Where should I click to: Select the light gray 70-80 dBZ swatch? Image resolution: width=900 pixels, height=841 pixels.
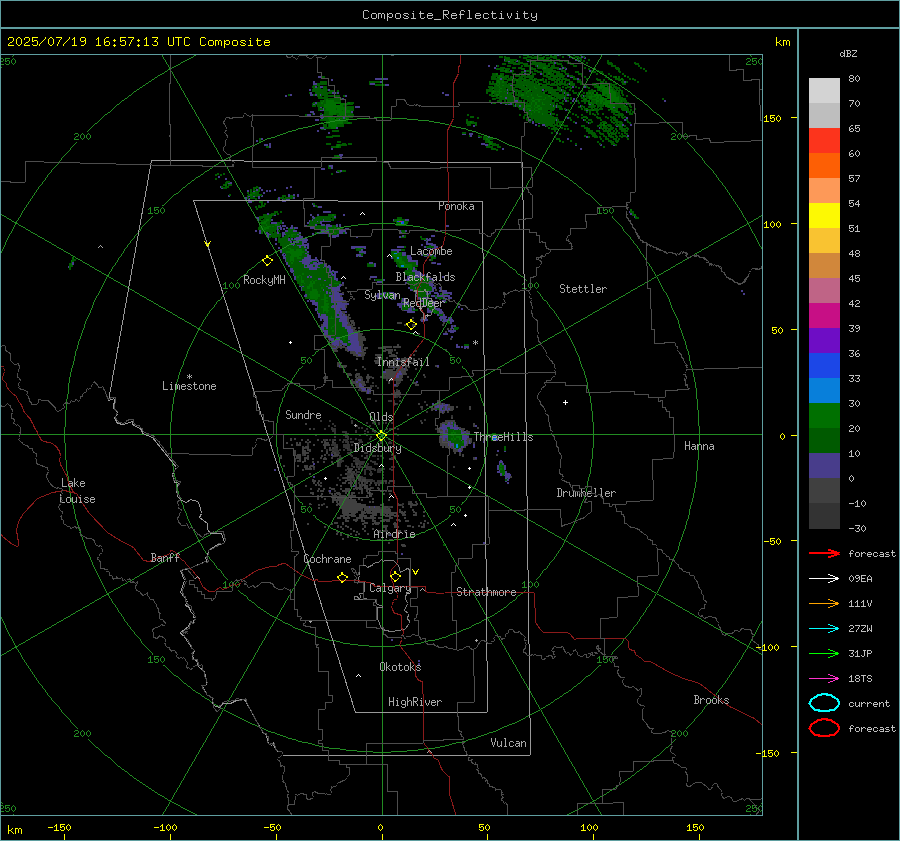click(x=824, y=91)
